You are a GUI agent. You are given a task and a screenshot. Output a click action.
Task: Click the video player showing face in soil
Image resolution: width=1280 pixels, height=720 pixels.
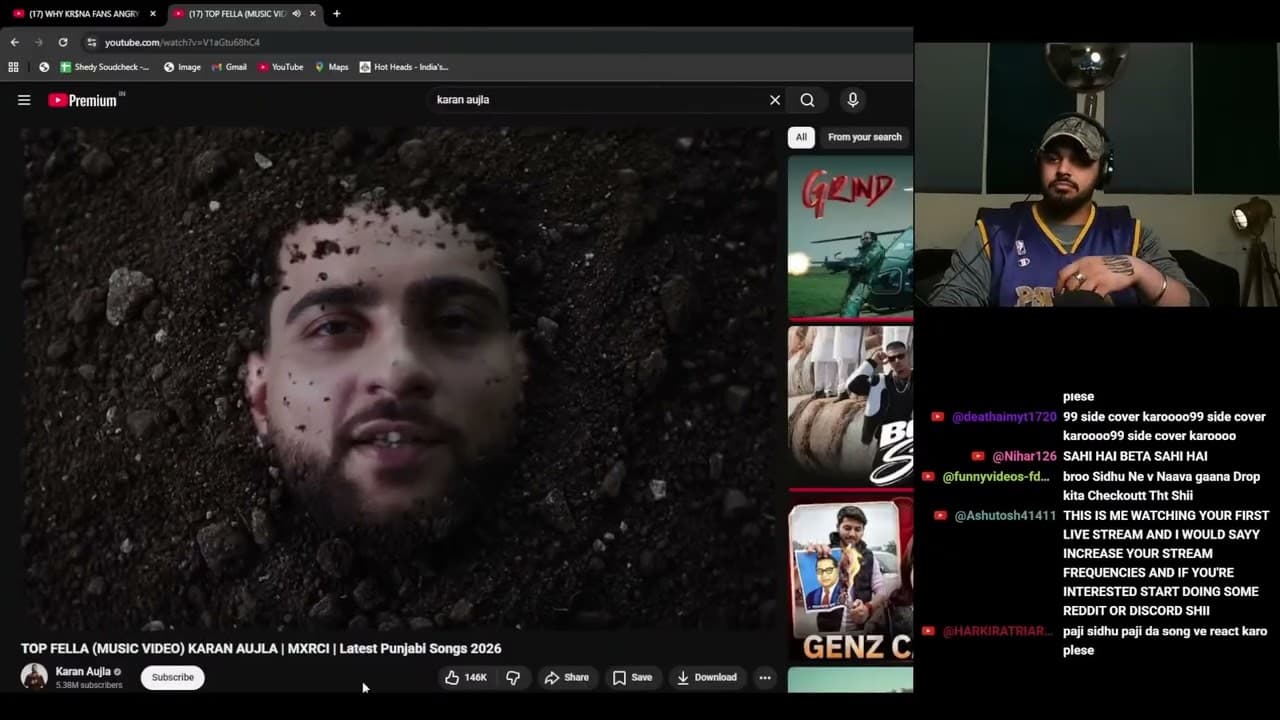coord(399,379)
